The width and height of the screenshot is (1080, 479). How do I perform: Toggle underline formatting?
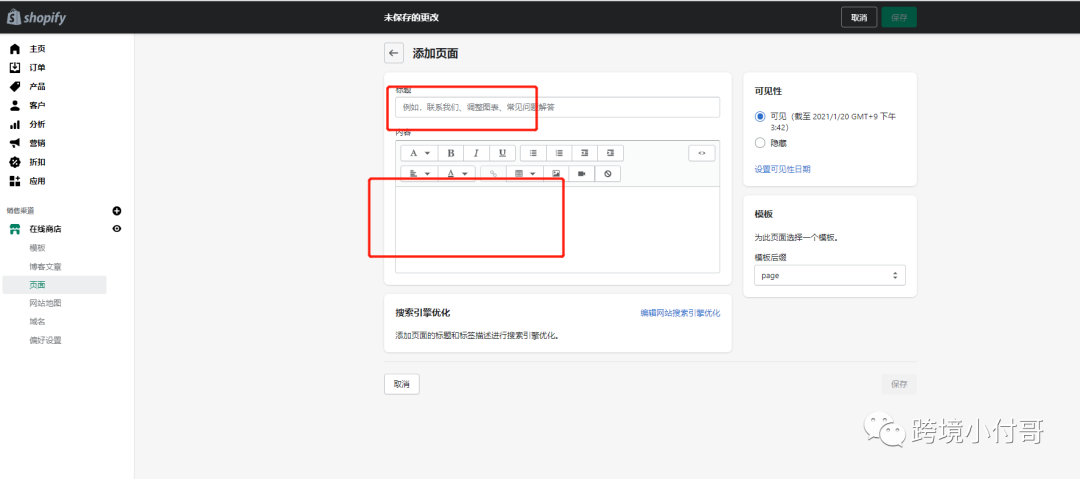502,153
